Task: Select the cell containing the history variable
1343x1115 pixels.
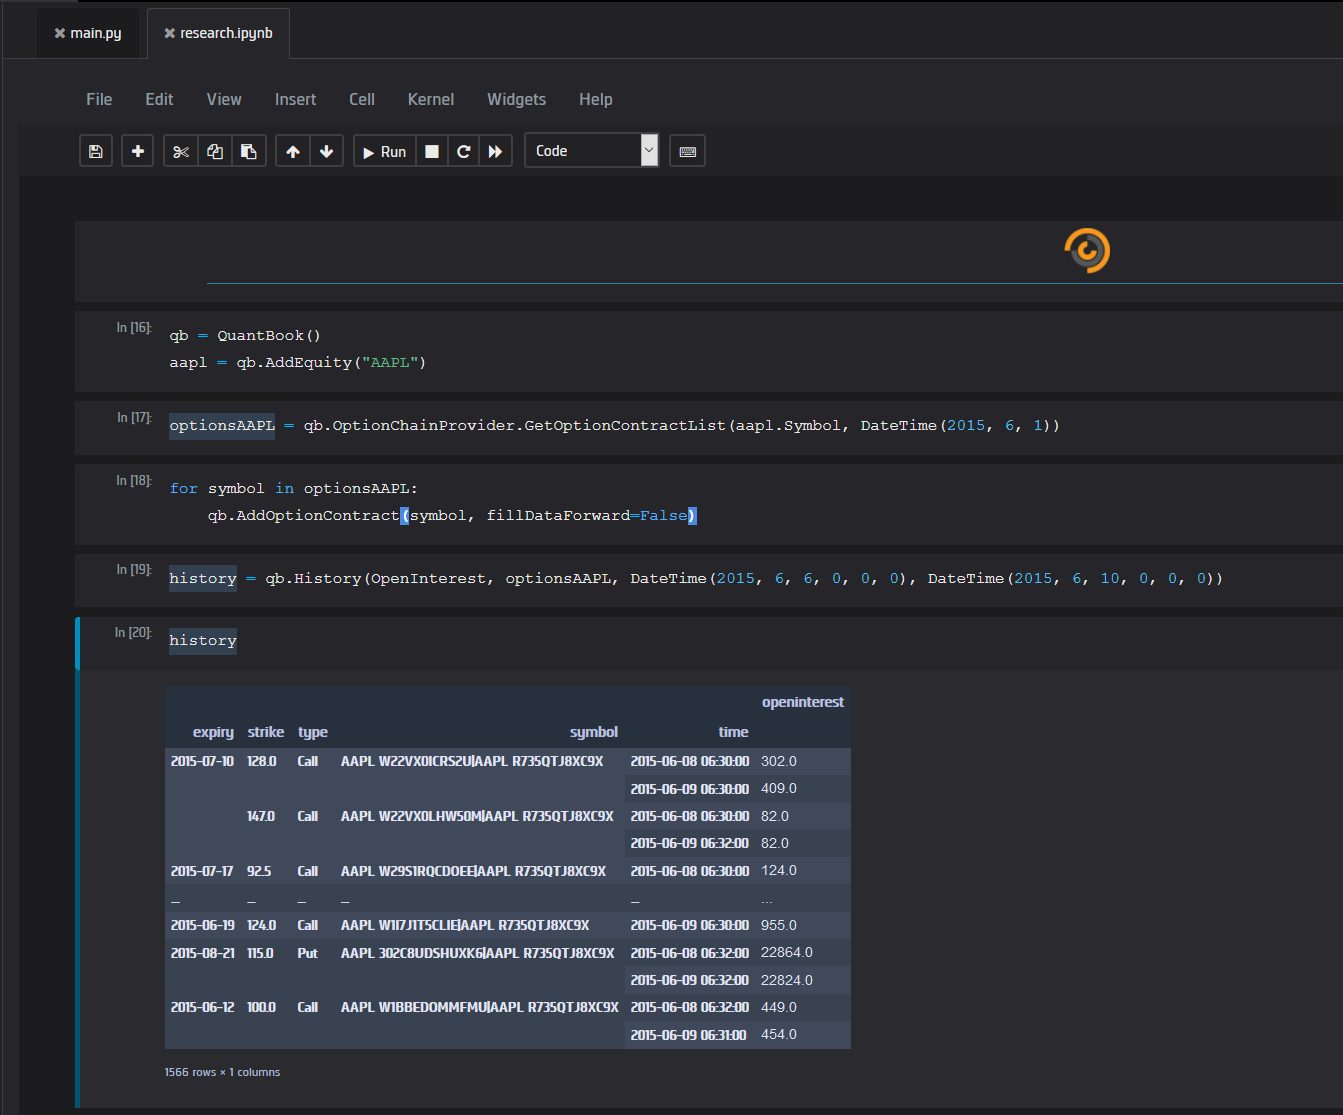Action: point(202,640)
